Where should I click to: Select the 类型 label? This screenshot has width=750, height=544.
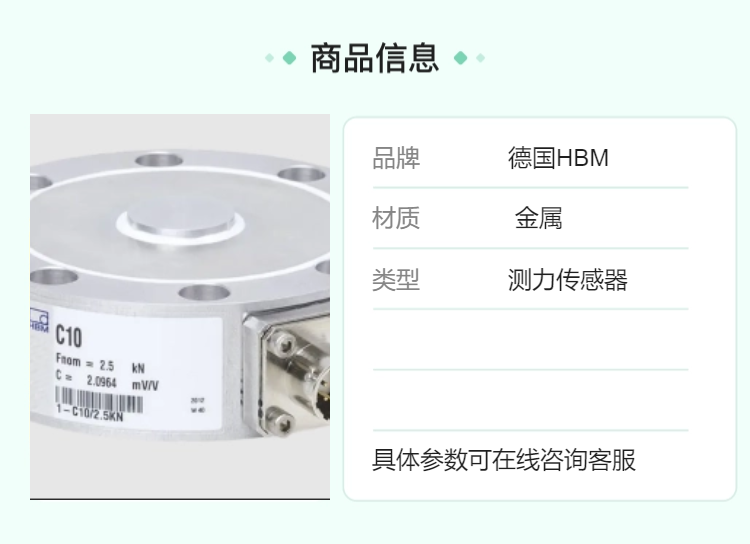tap(396, 279)
